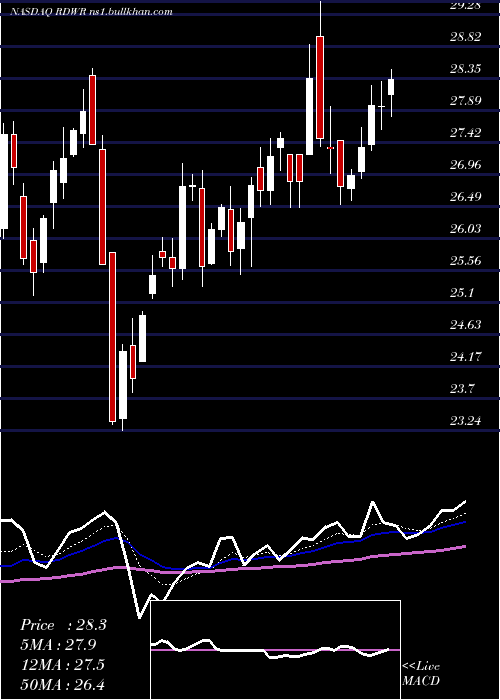Screen dimensions: 500x700
Task: Click the 27.89 price axis label
Action: pos(465,101)
